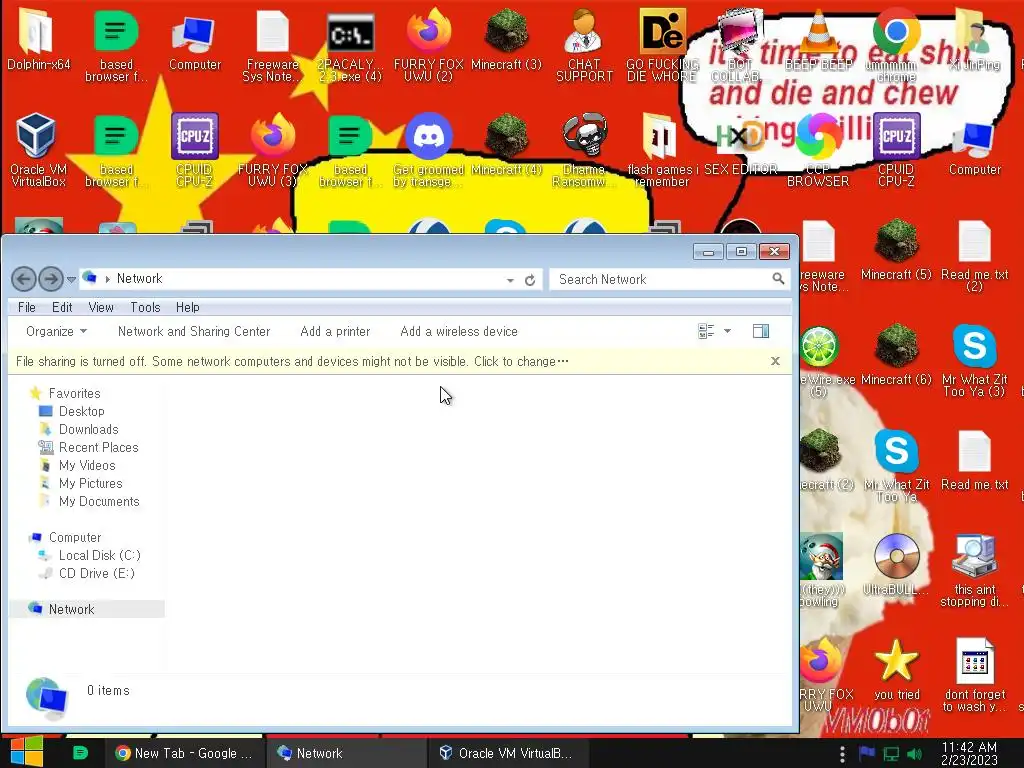Click the change your view icon
1024x768 pixels.
coord(706,331)
